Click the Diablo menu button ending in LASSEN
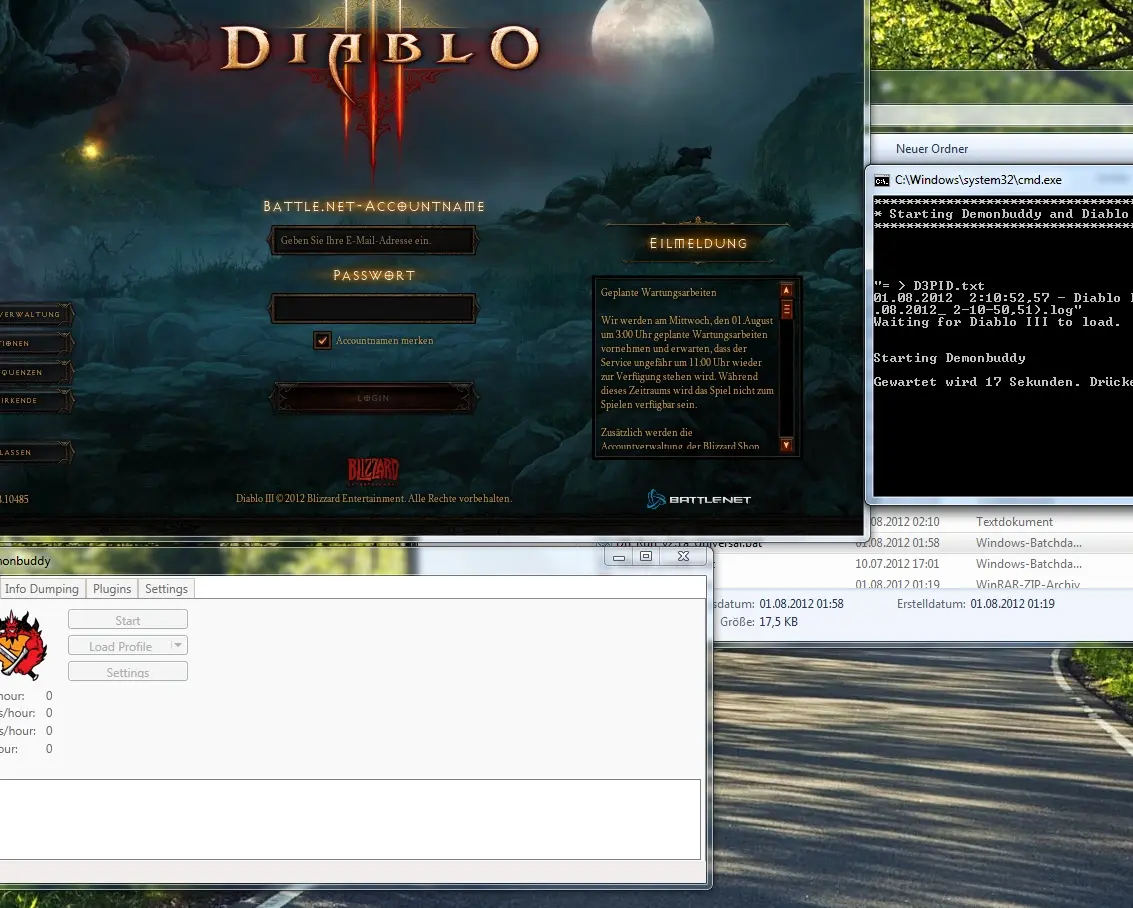1133x908 pixels. click(x=36, y=452)
